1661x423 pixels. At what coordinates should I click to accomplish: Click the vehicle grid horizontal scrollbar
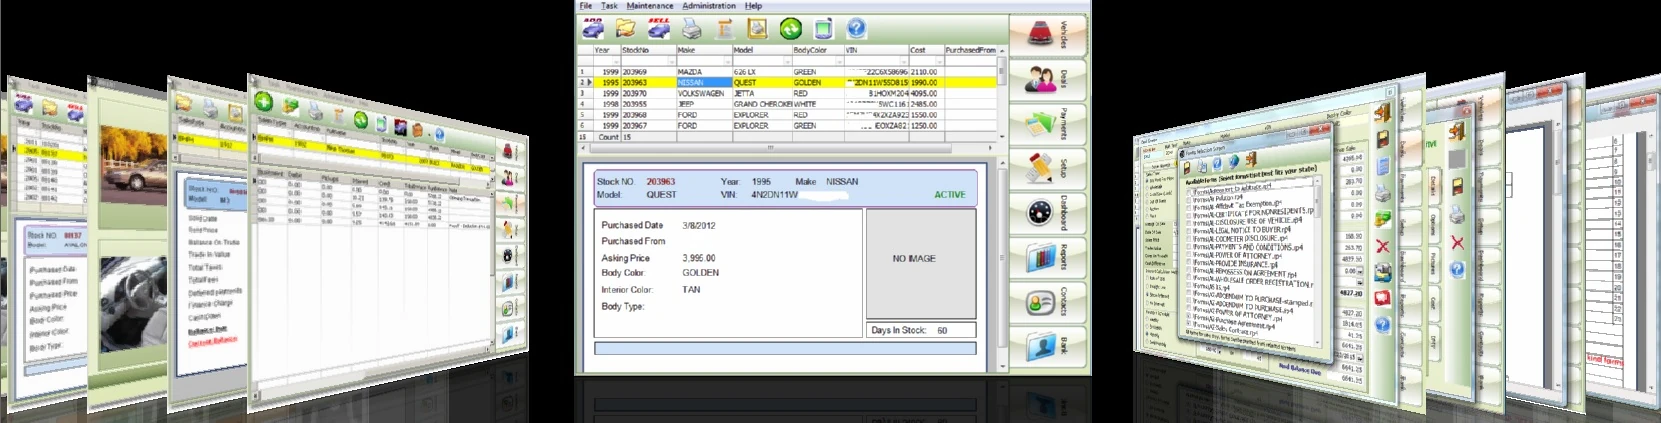787,147
